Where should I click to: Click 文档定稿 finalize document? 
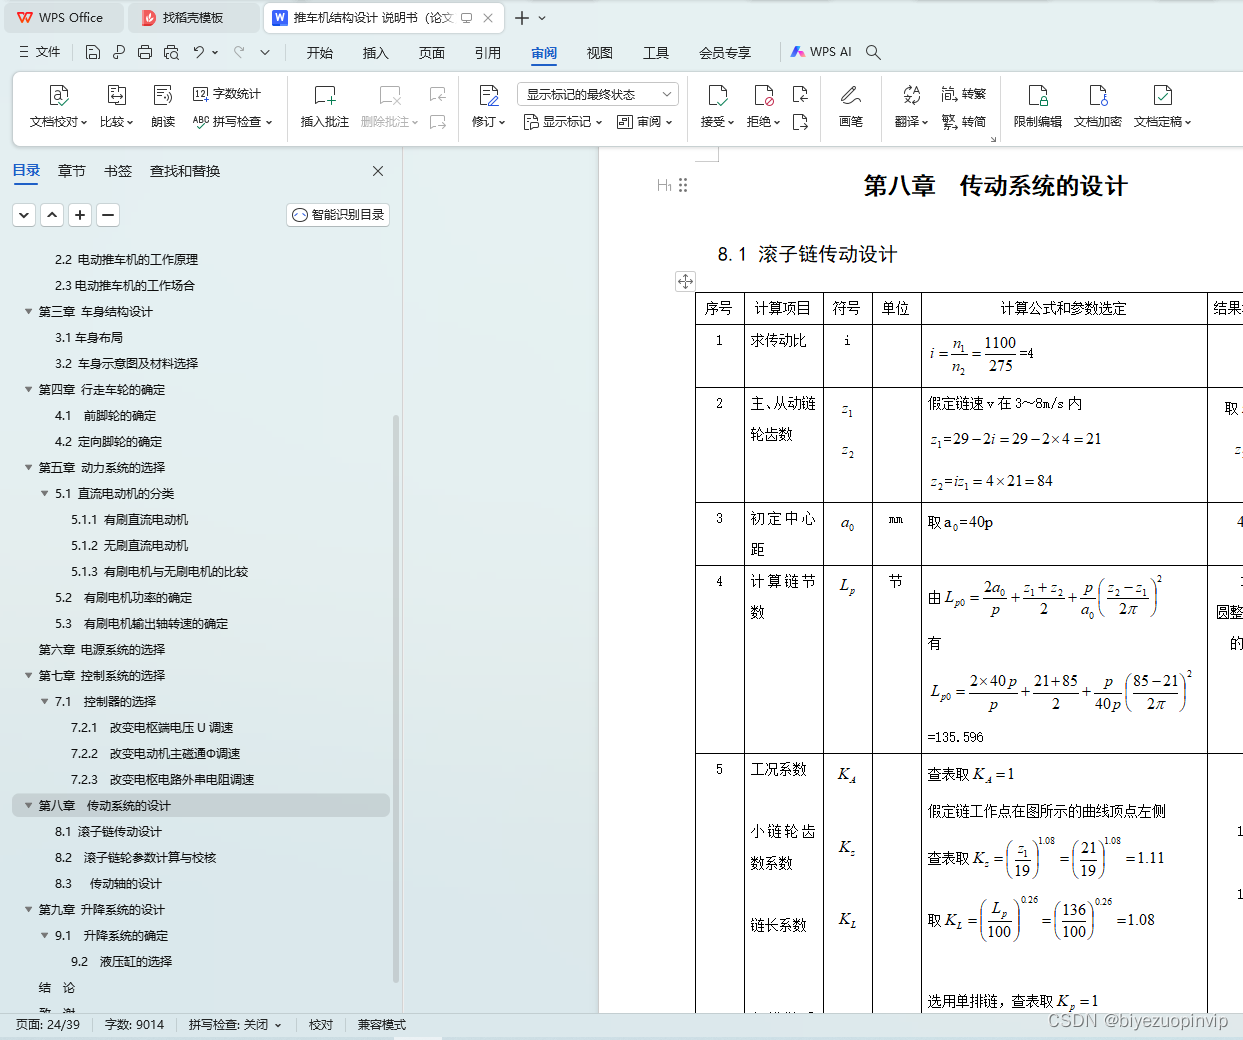pos(1162,107)
